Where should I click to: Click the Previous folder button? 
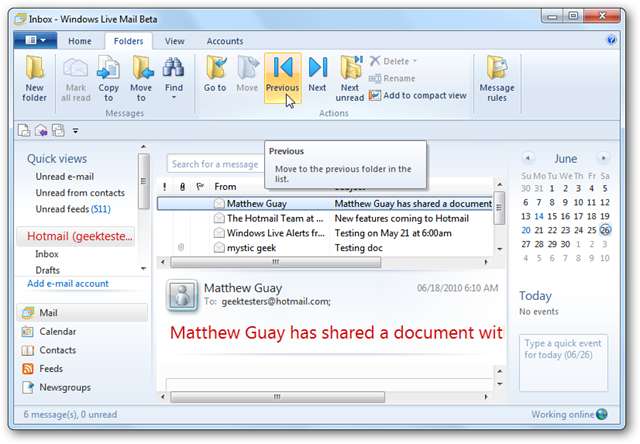(282, 78)
